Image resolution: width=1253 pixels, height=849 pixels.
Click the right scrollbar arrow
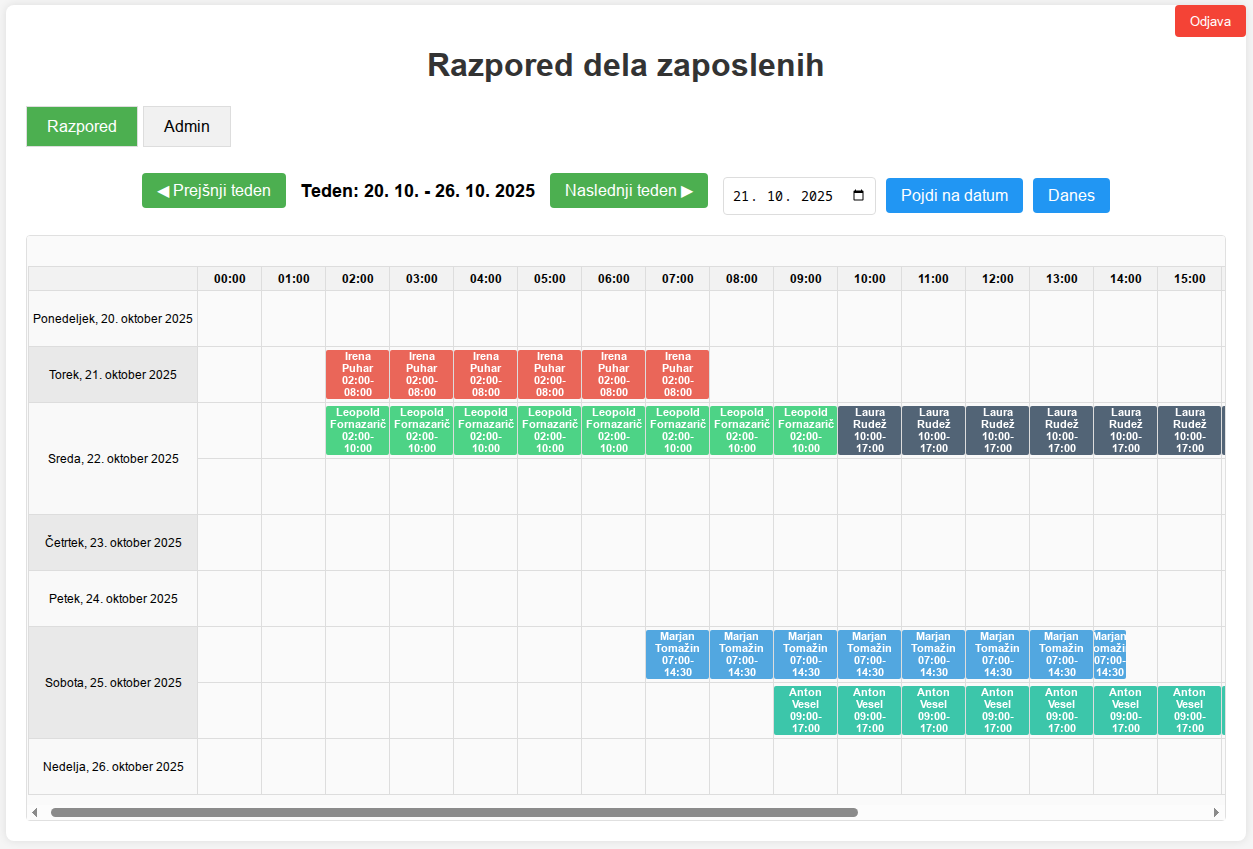[1216, 812]
